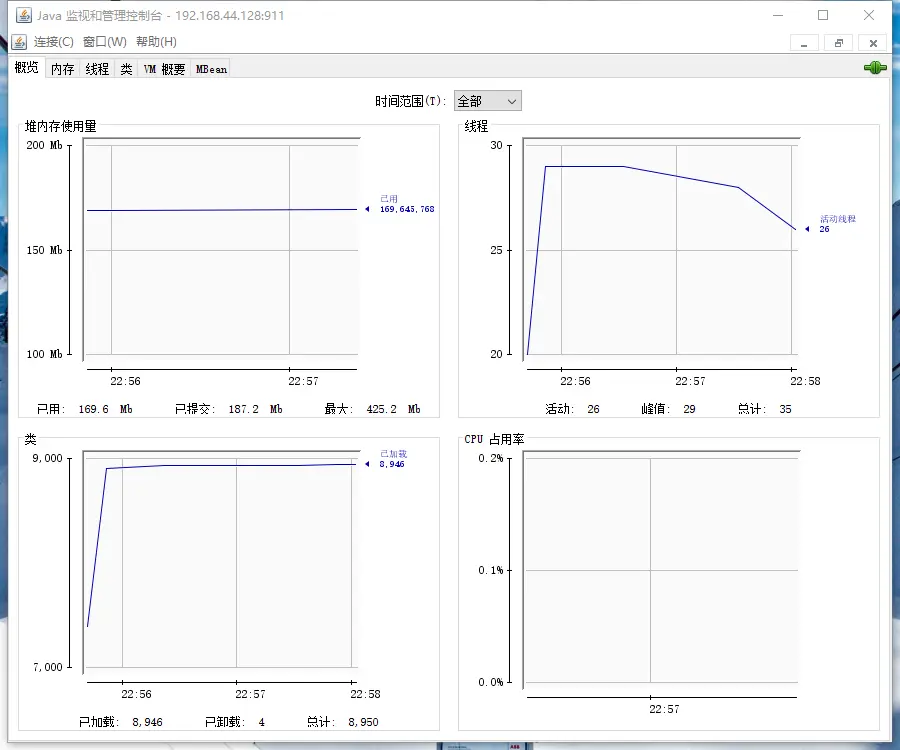Screen dimensions: 900x750
Task: Click the 已用 169.6 Mb value
Action: coord(84,409)
